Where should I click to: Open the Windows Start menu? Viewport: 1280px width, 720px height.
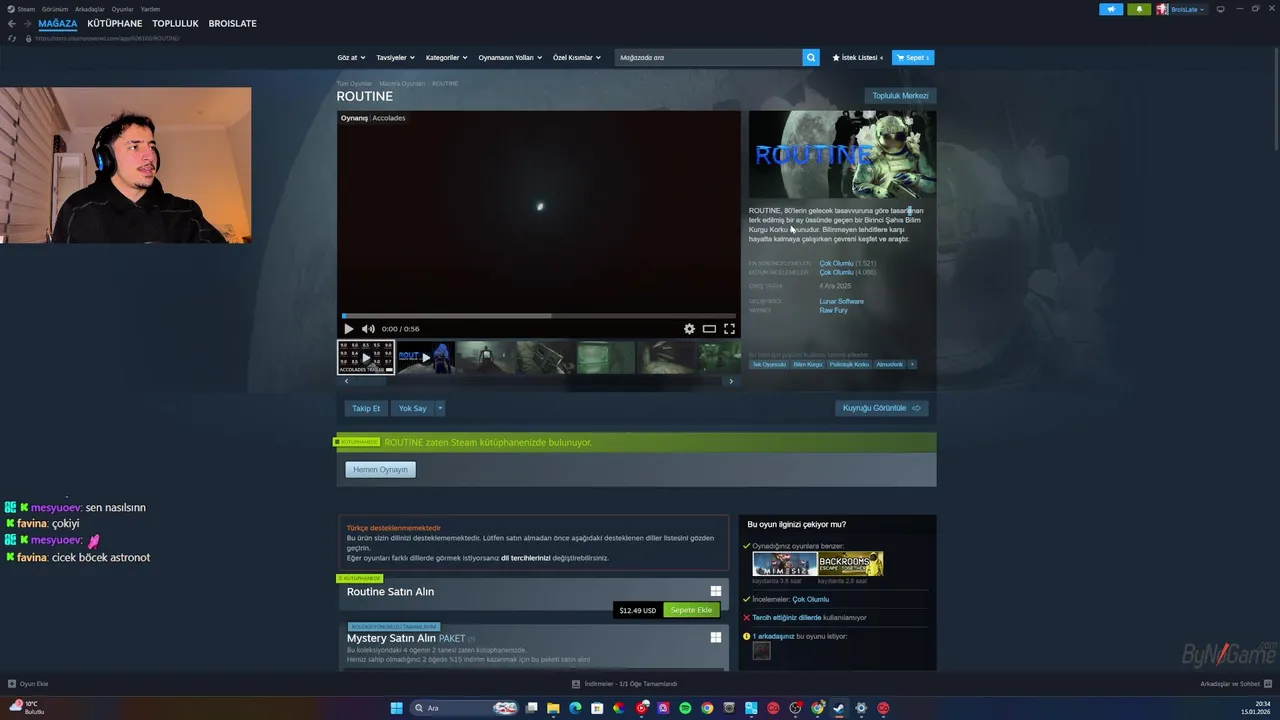coord(396,708)
